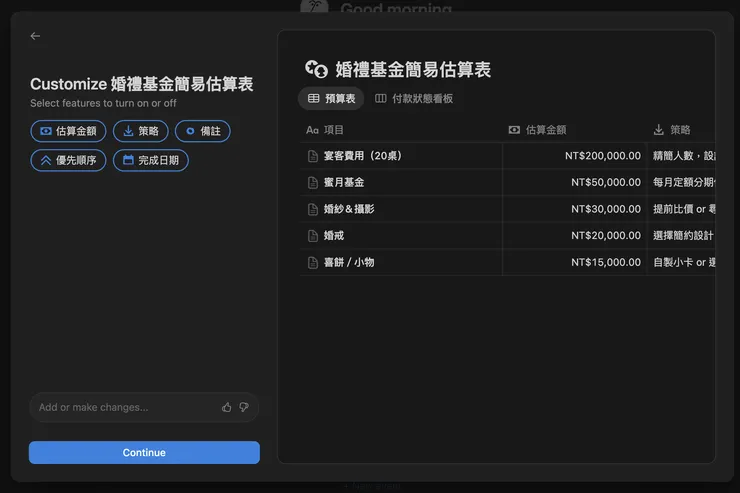Click the page icon of 喜餅 / 小物 row
The height and width of the screenshot is (493, 740).
(x=313, y=263)
